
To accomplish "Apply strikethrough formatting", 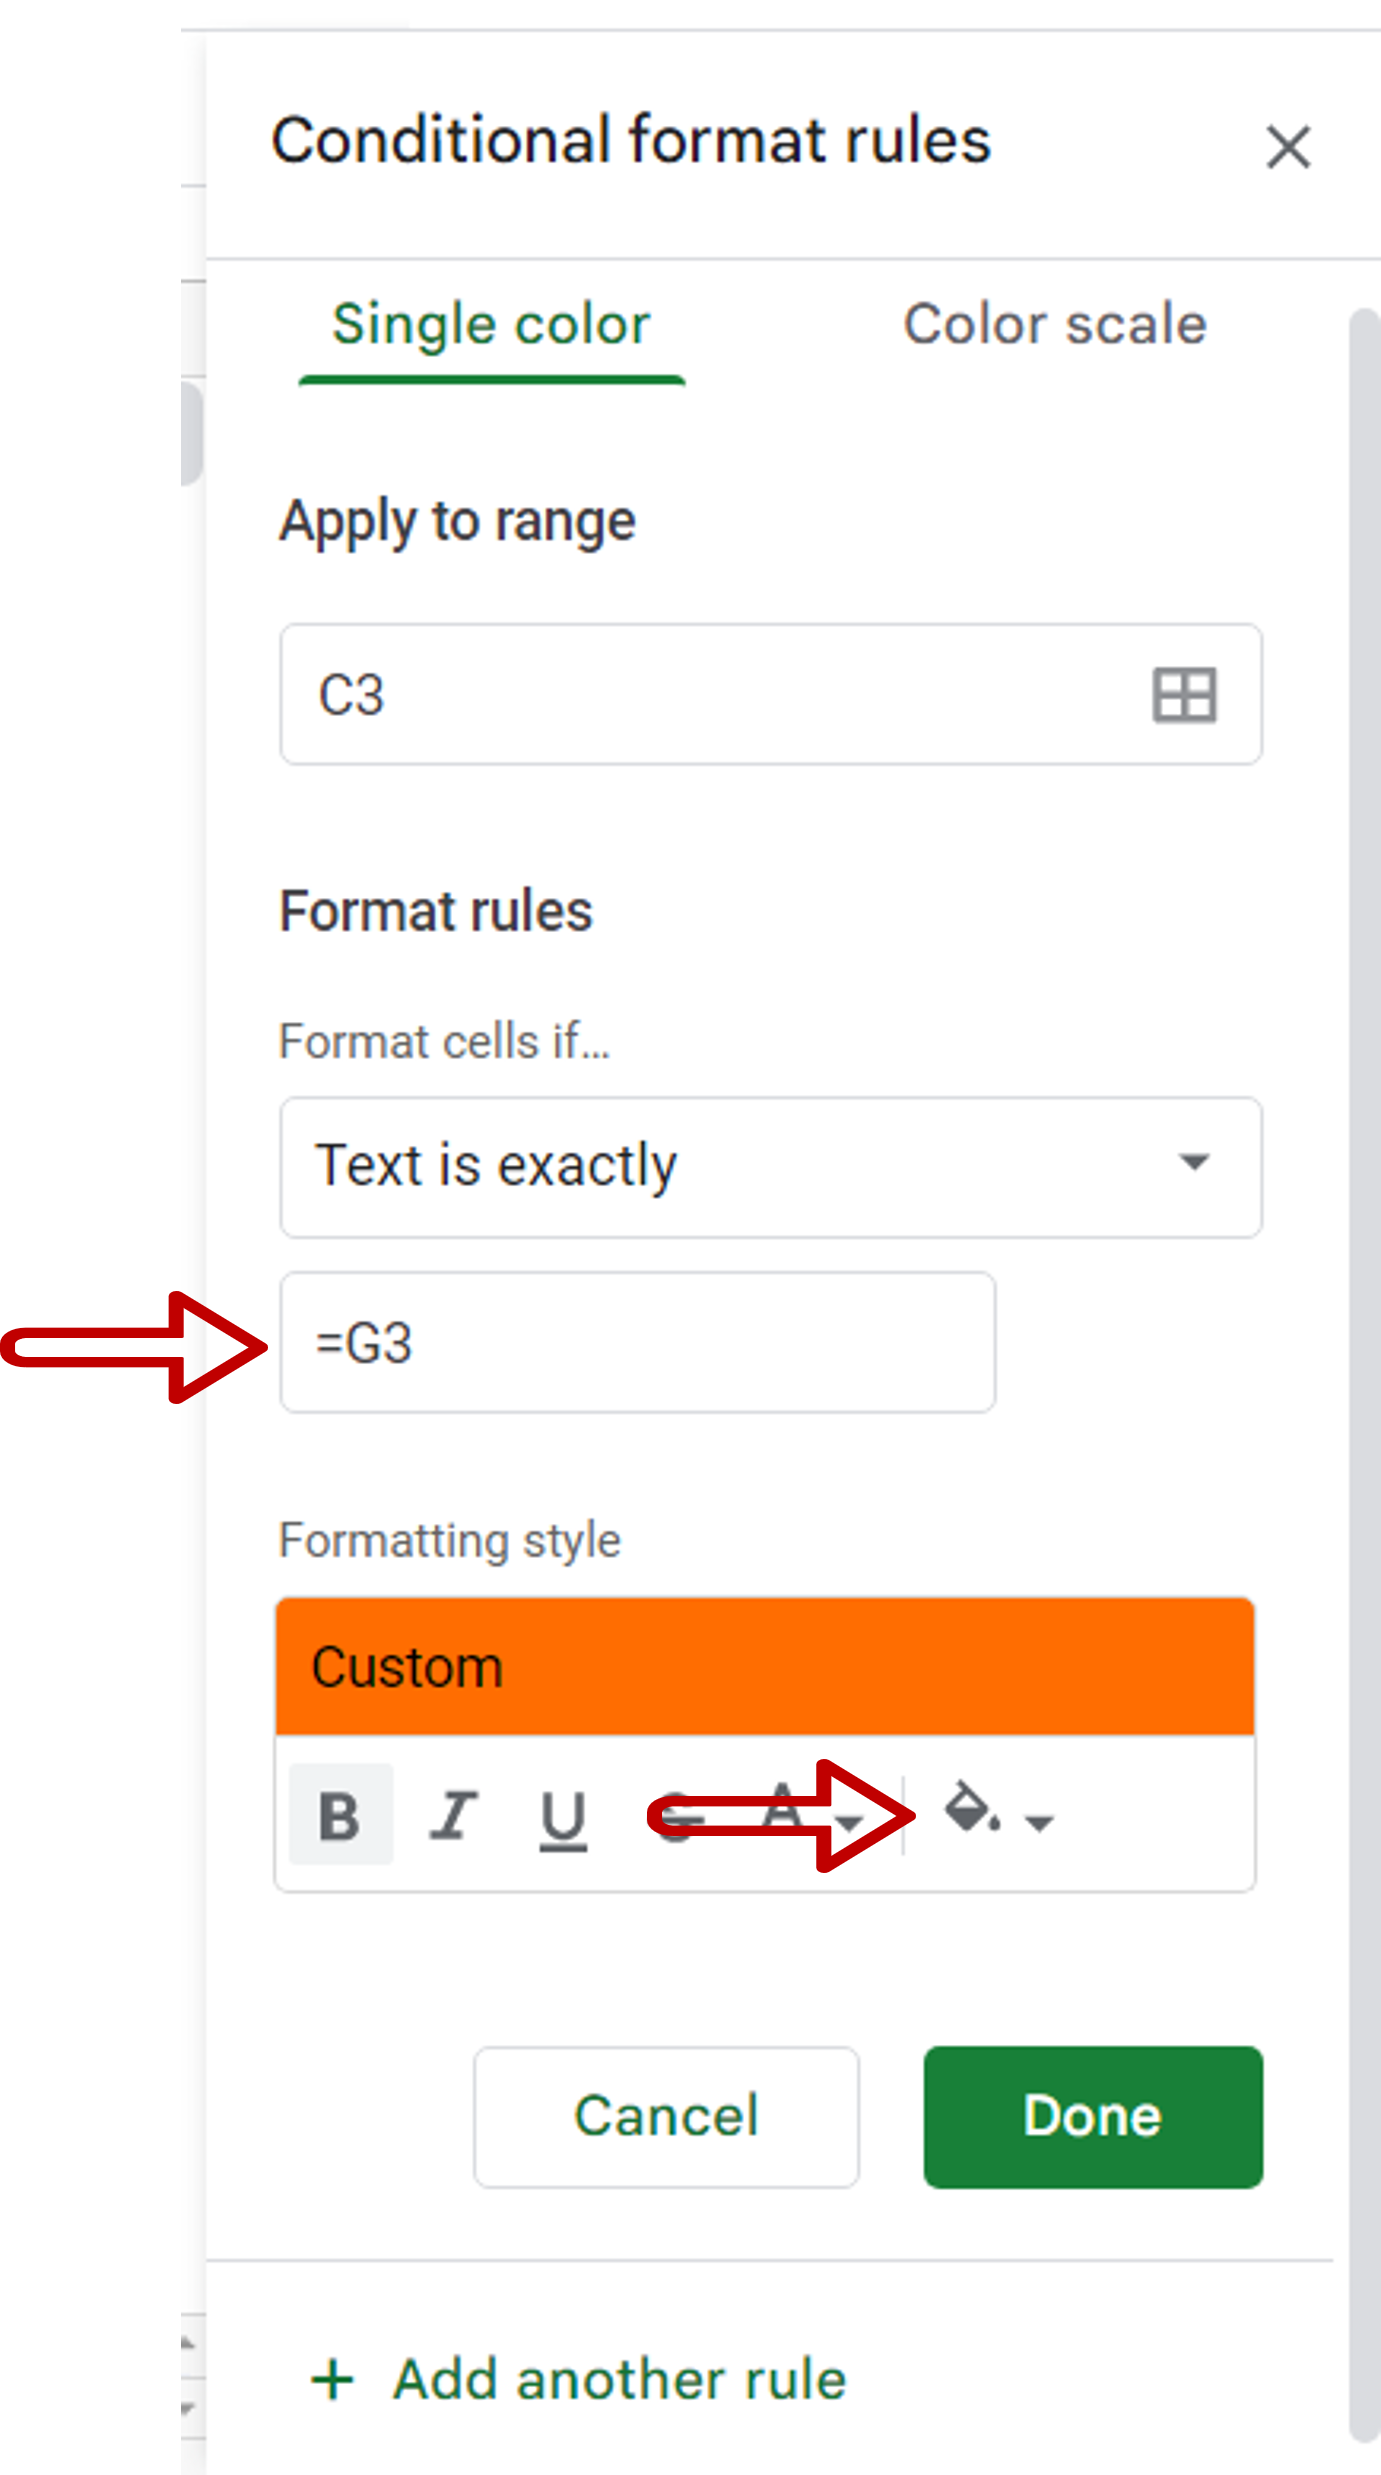I will [677, 1816].
